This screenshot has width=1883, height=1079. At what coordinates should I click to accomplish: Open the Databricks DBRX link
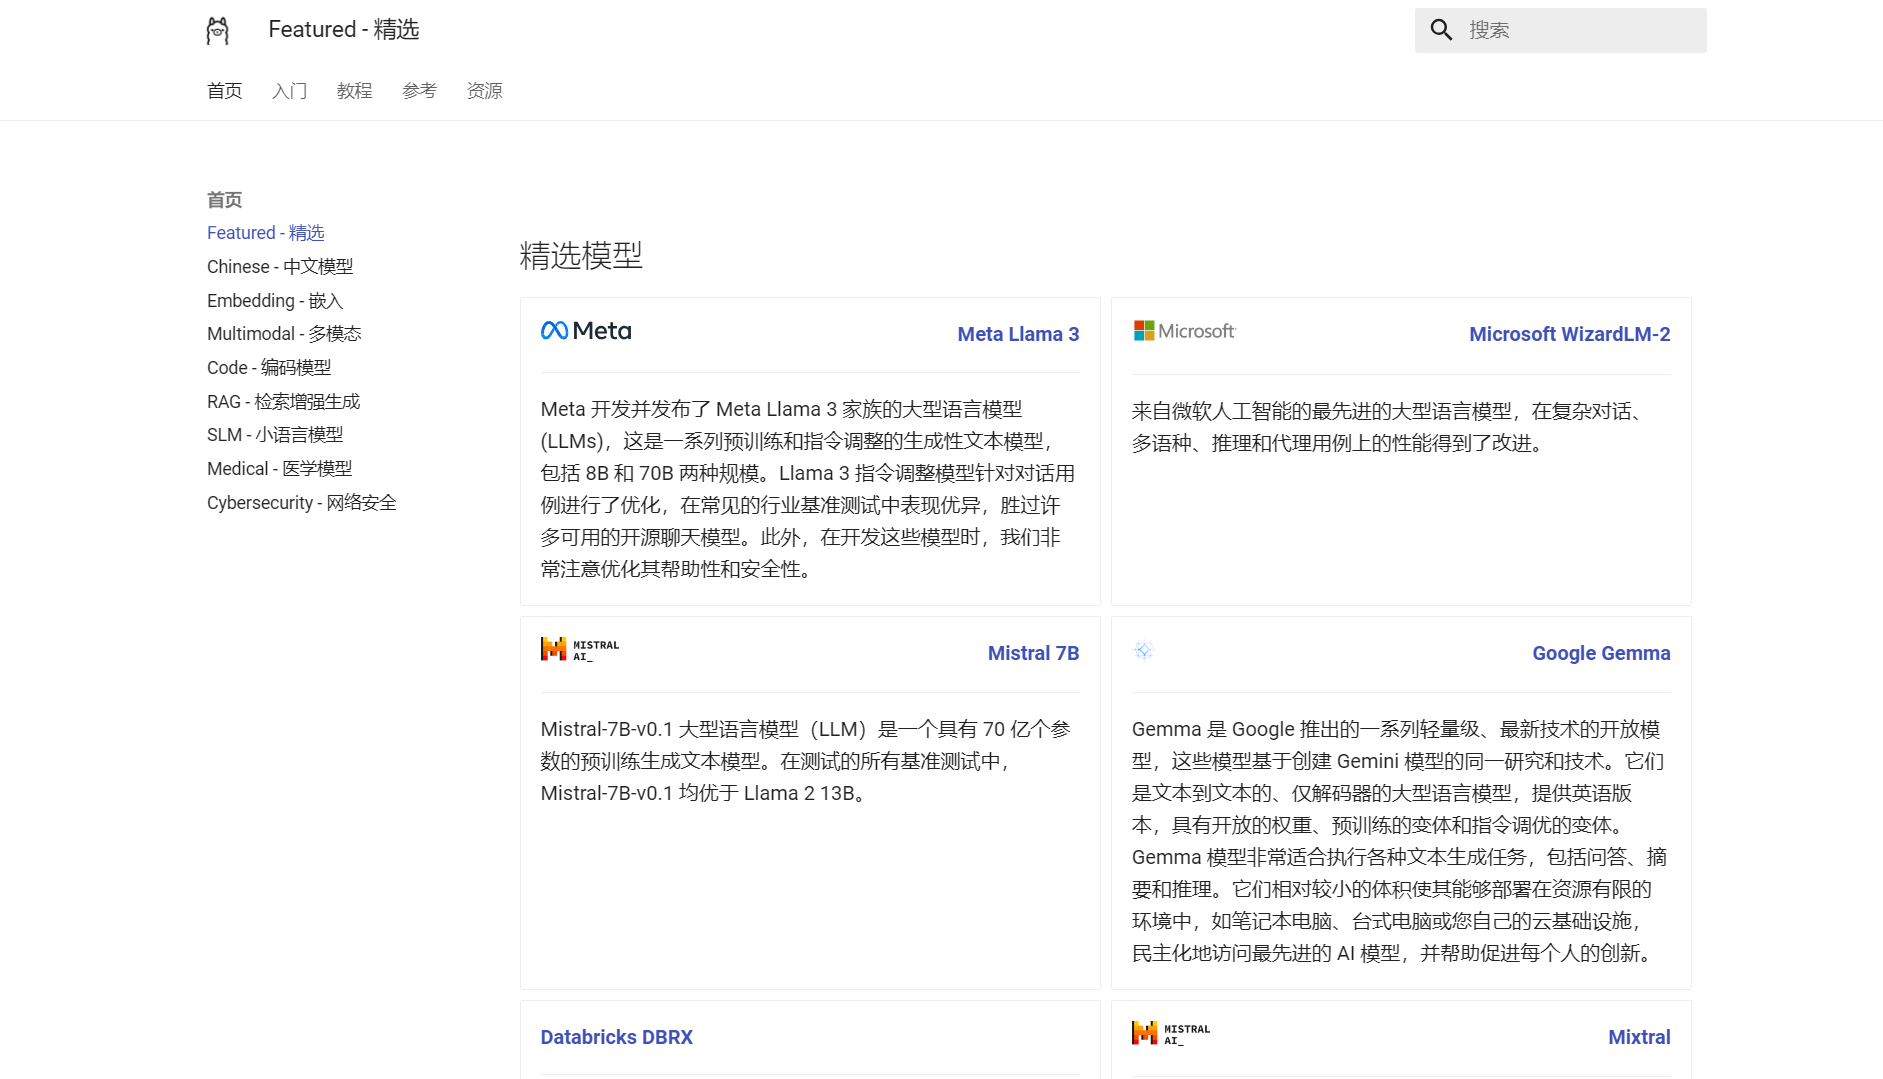617,1037
